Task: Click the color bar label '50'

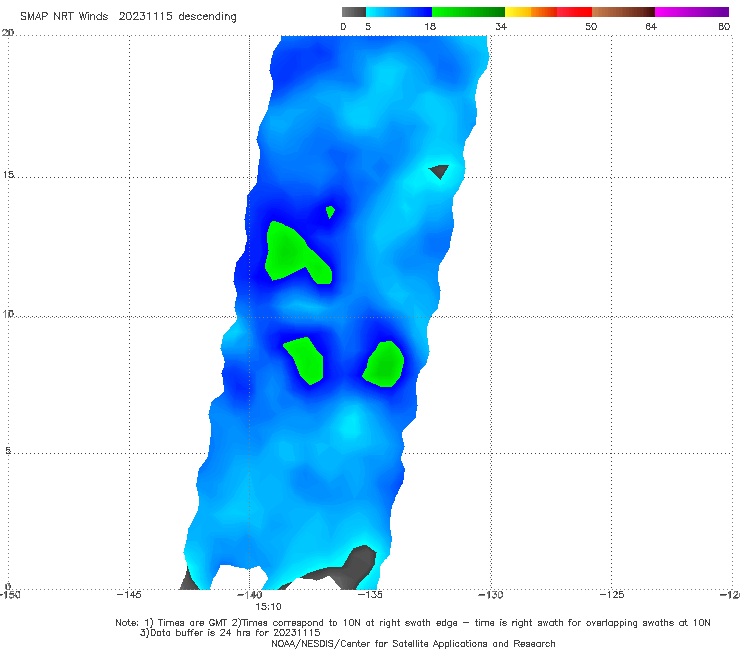Action: [x=591, y=26]
